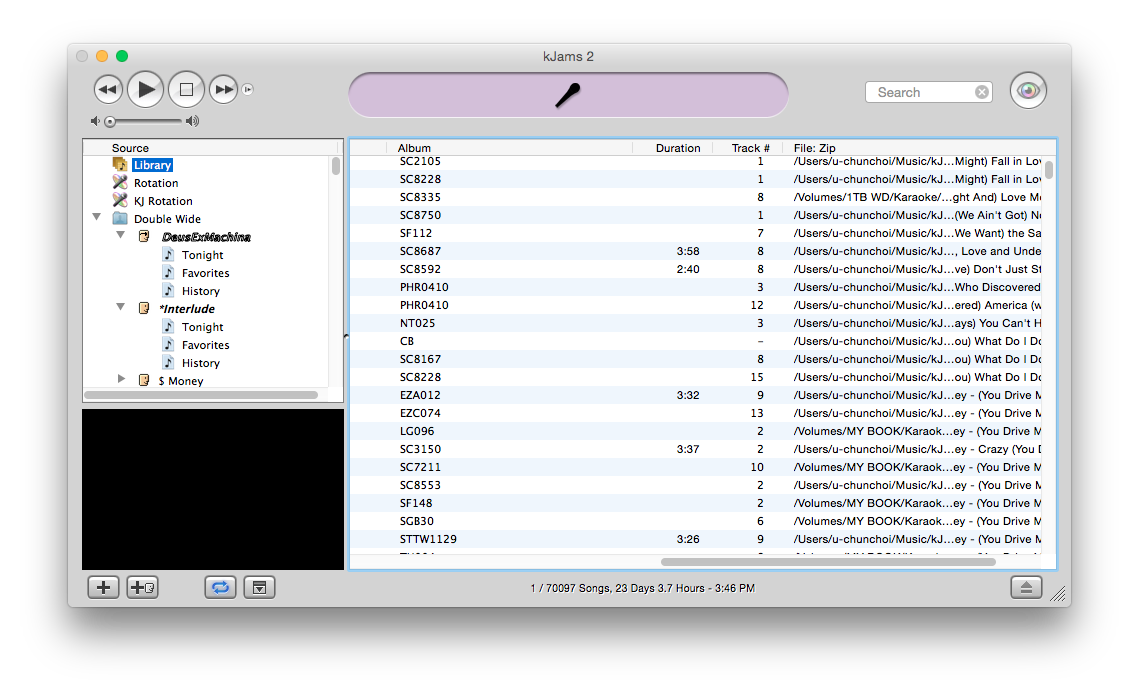
Task: Collapse the DeusExMachina singer
Action: tap(121, 236)
